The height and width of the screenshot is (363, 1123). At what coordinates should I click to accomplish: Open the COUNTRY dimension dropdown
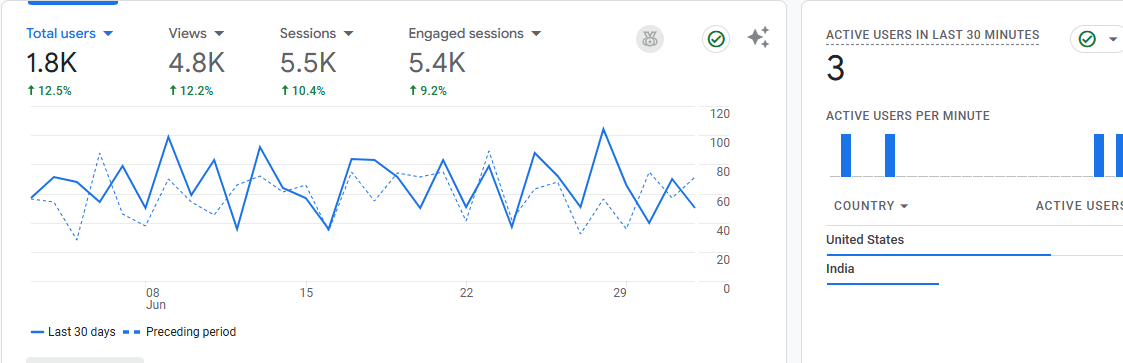(x=871, y=206)
